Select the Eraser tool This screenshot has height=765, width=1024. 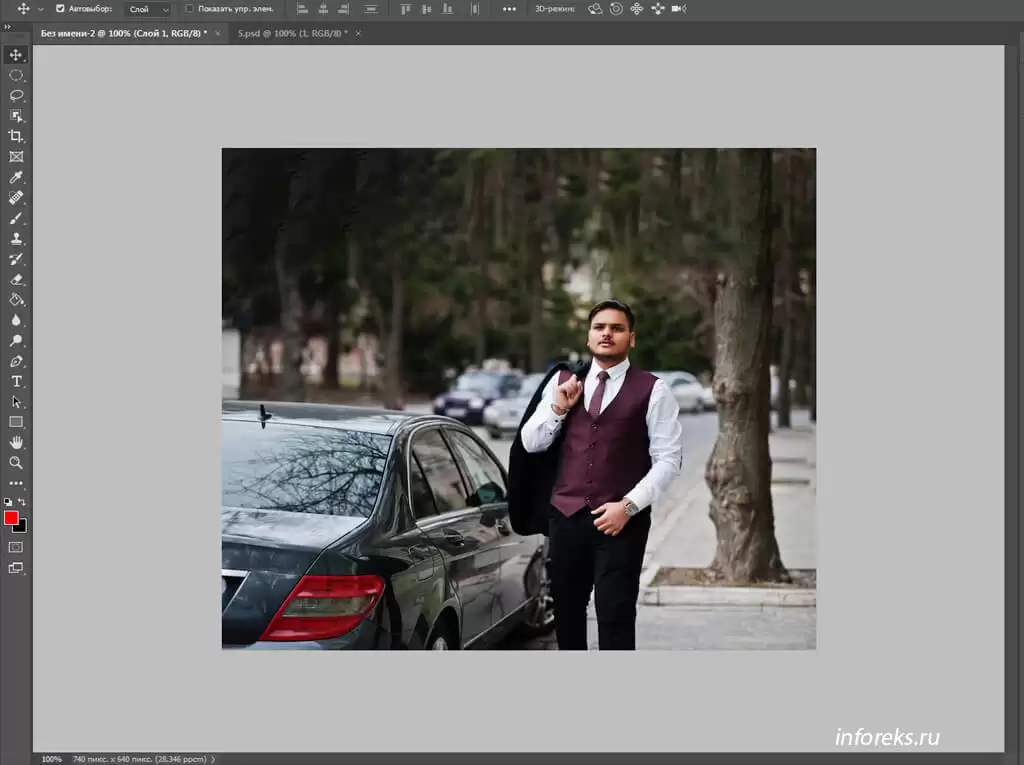[16, 280]
